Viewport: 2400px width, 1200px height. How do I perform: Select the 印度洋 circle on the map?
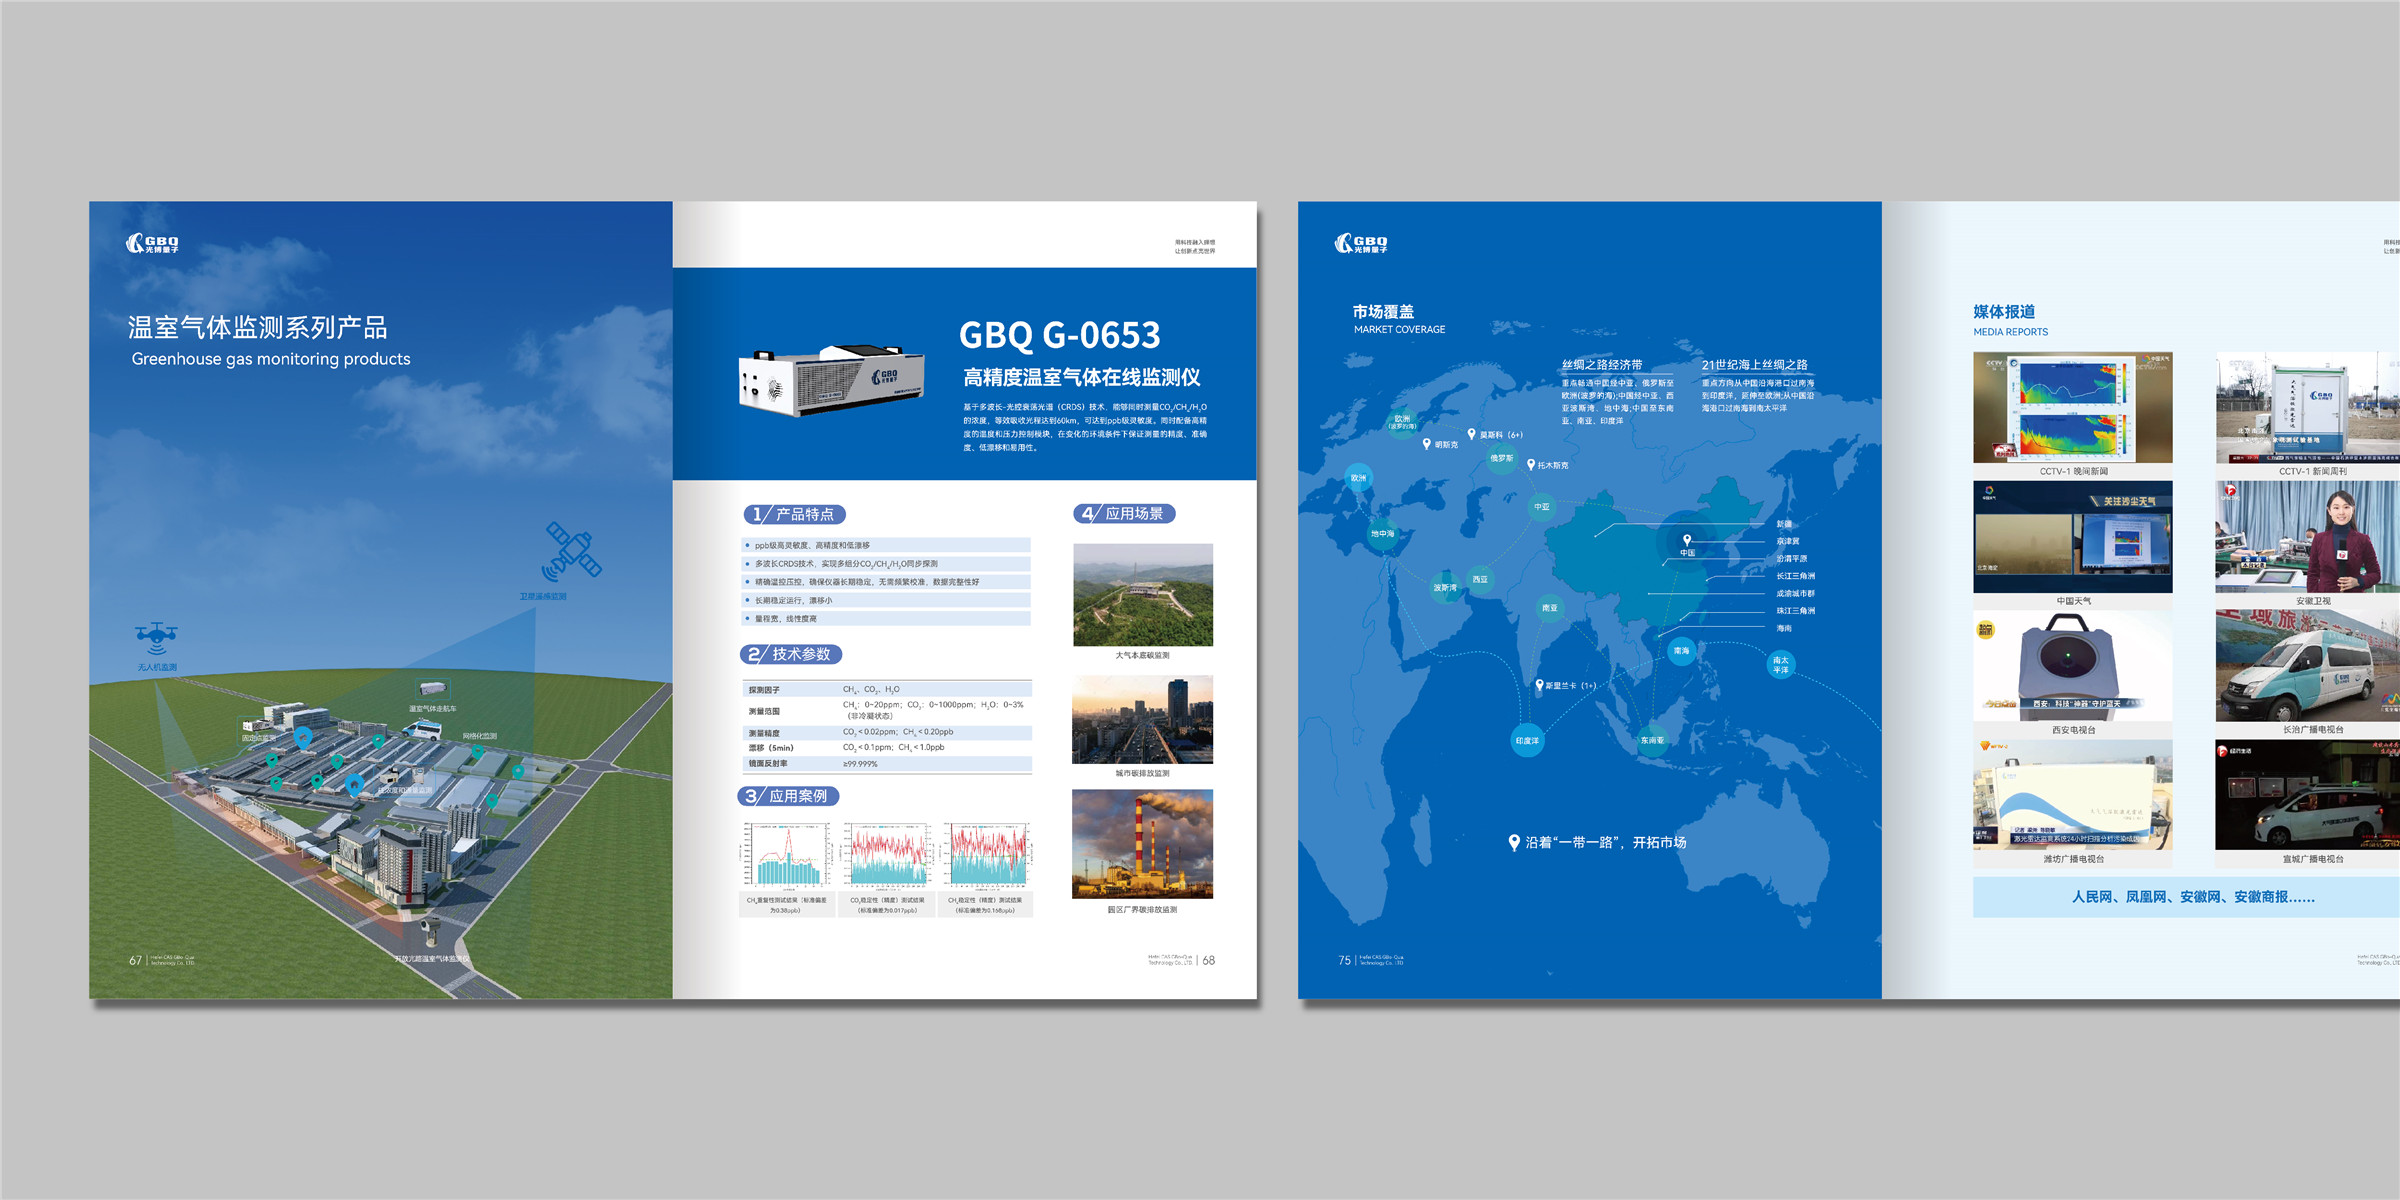[1527, 740]
